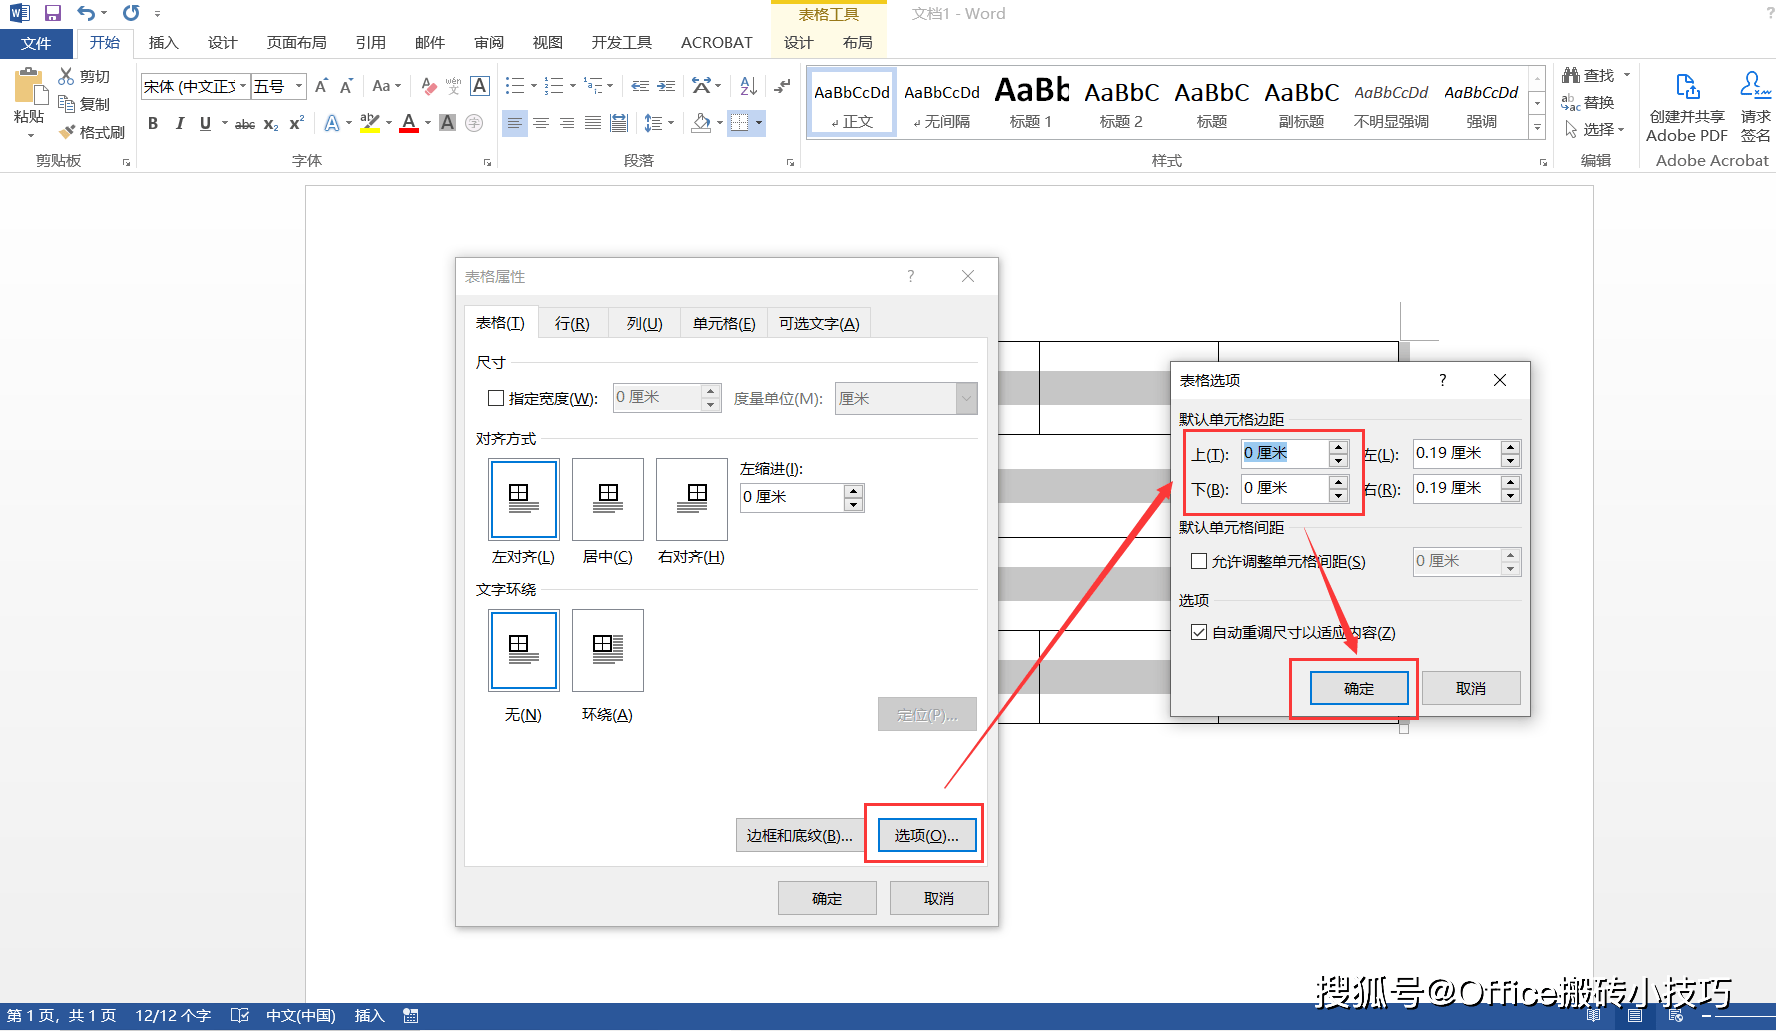Click yellow text highlight color swatch
This screenshot has width=1776, height=1031.
point(370,123)
